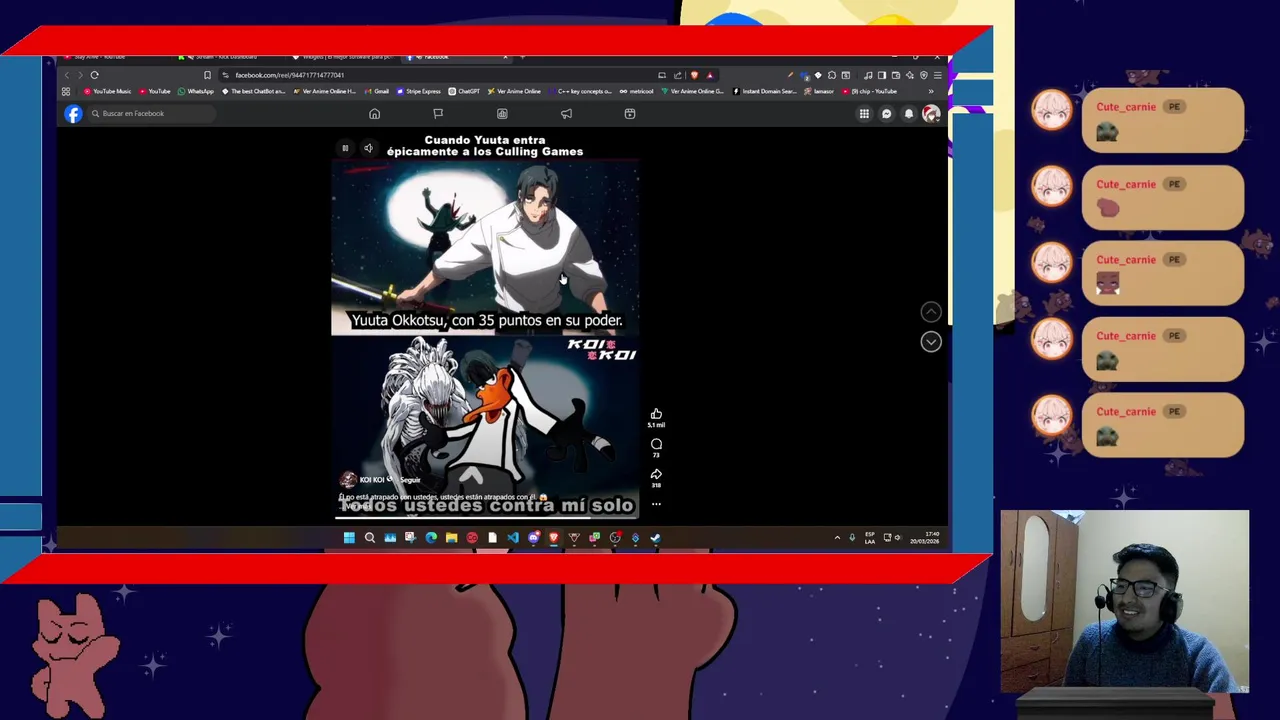This screenshot has width=1280, height=720.
Task: Click the Buscar en Facebook search field
Action: coord(150,113)
